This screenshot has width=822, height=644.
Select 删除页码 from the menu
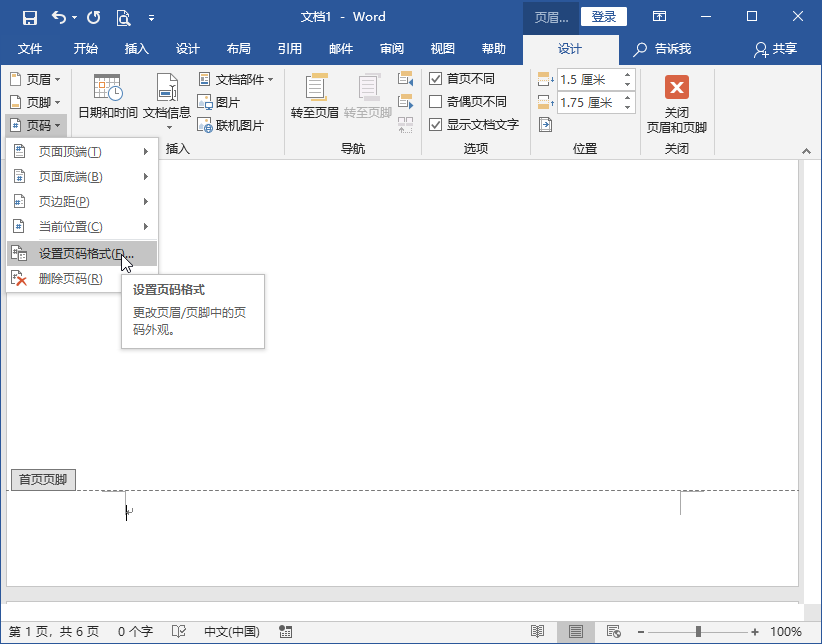pyautogui.click(x=70, y=279)
